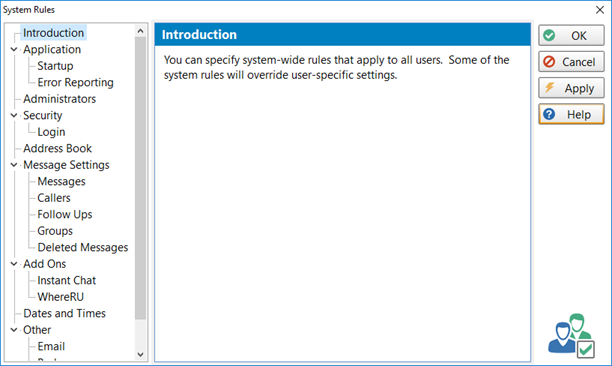This screenshot has width=612, height=366.
Task: Select the Application tree item
Action: tap(52, 50)
